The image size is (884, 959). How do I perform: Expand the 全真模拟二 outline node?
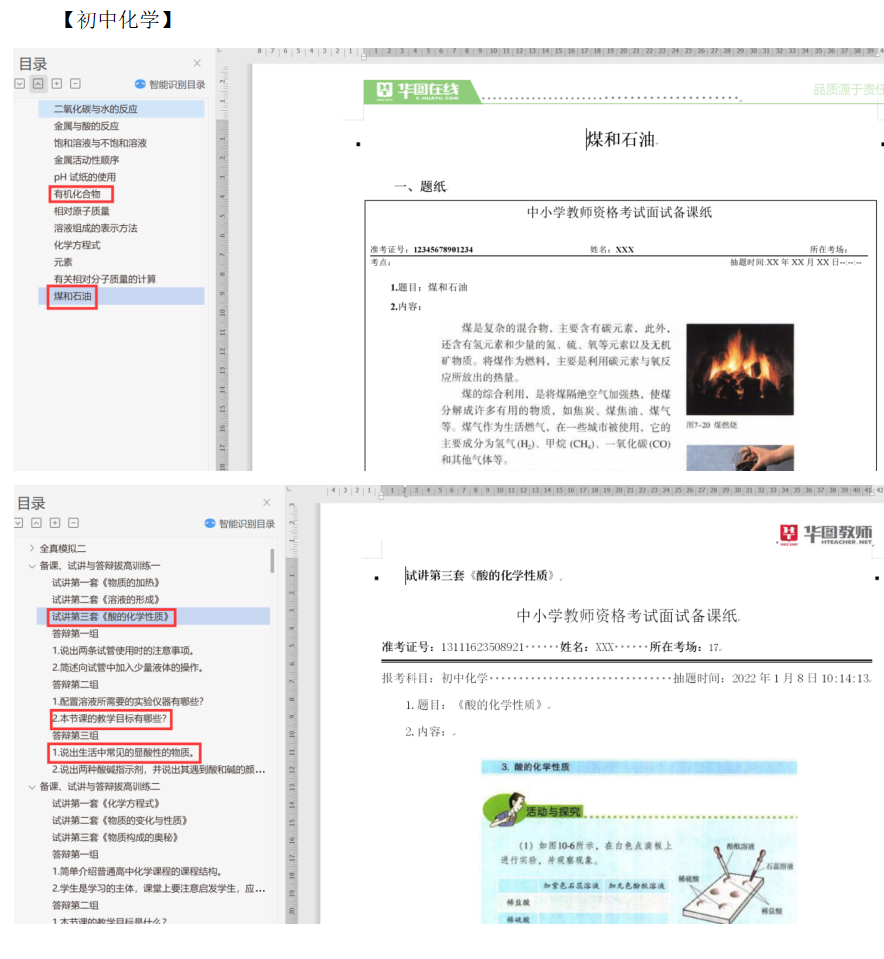click(x=32, y=549)
